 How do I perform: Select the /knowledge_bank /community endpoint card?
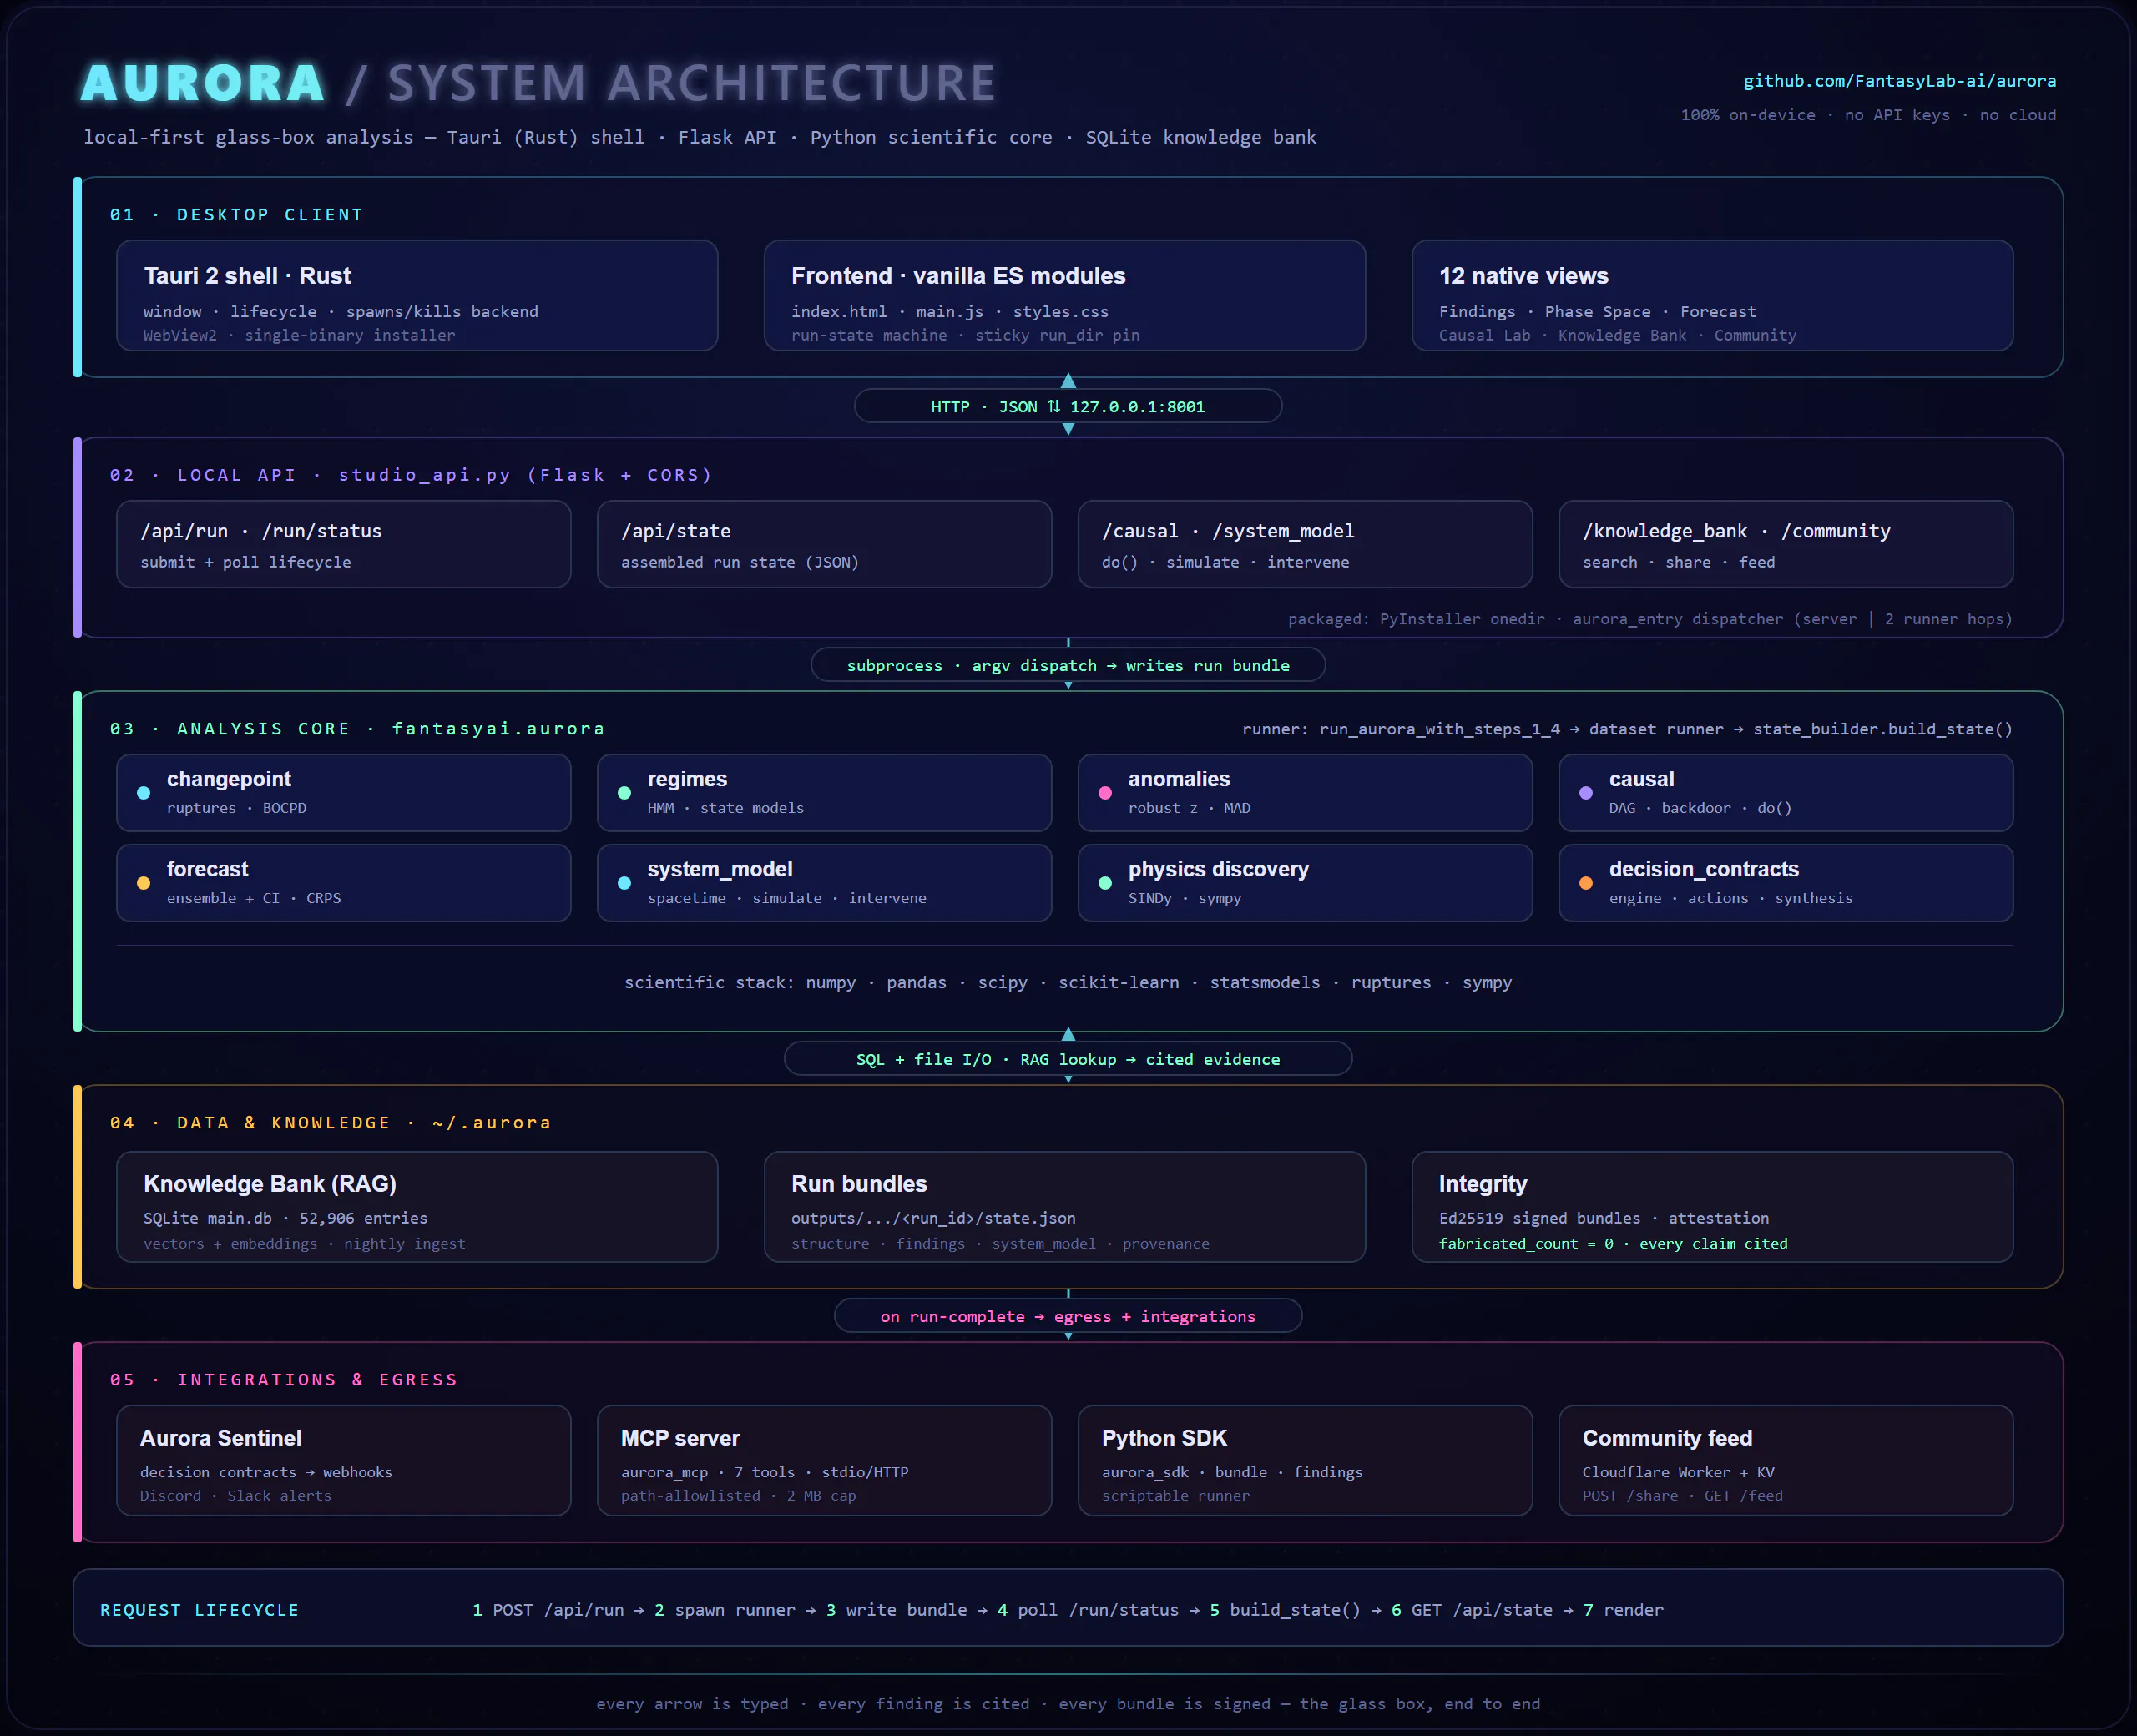click(1786, 544)
